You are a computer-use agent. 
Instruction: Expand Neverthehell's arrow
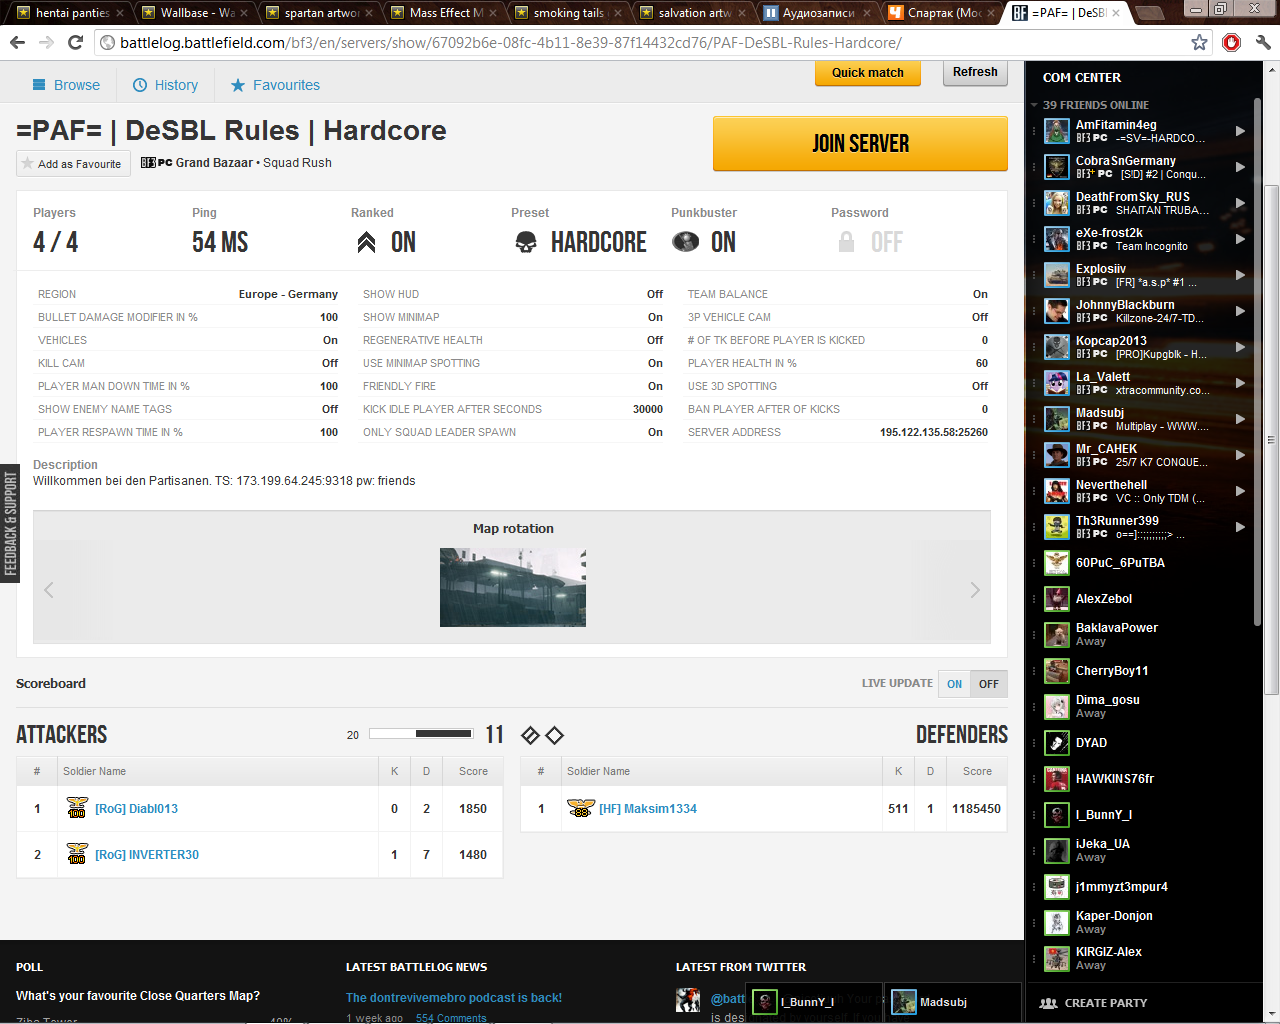point(1240,491)
